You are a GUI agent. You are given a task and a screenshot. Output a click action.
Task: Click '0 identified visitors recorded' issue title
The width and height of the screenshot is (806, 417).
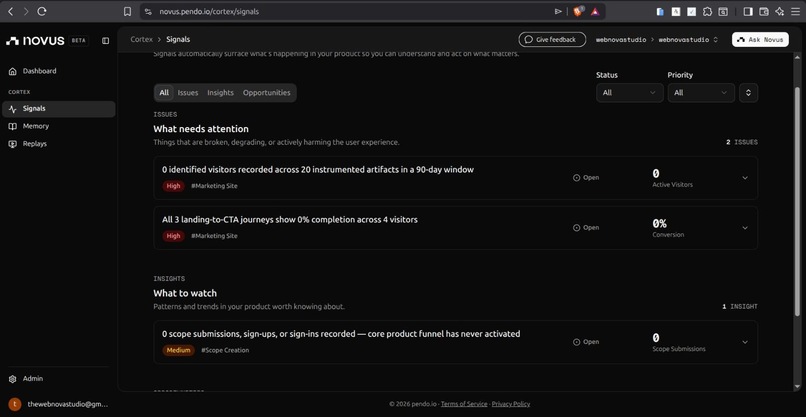coord(318,170)
